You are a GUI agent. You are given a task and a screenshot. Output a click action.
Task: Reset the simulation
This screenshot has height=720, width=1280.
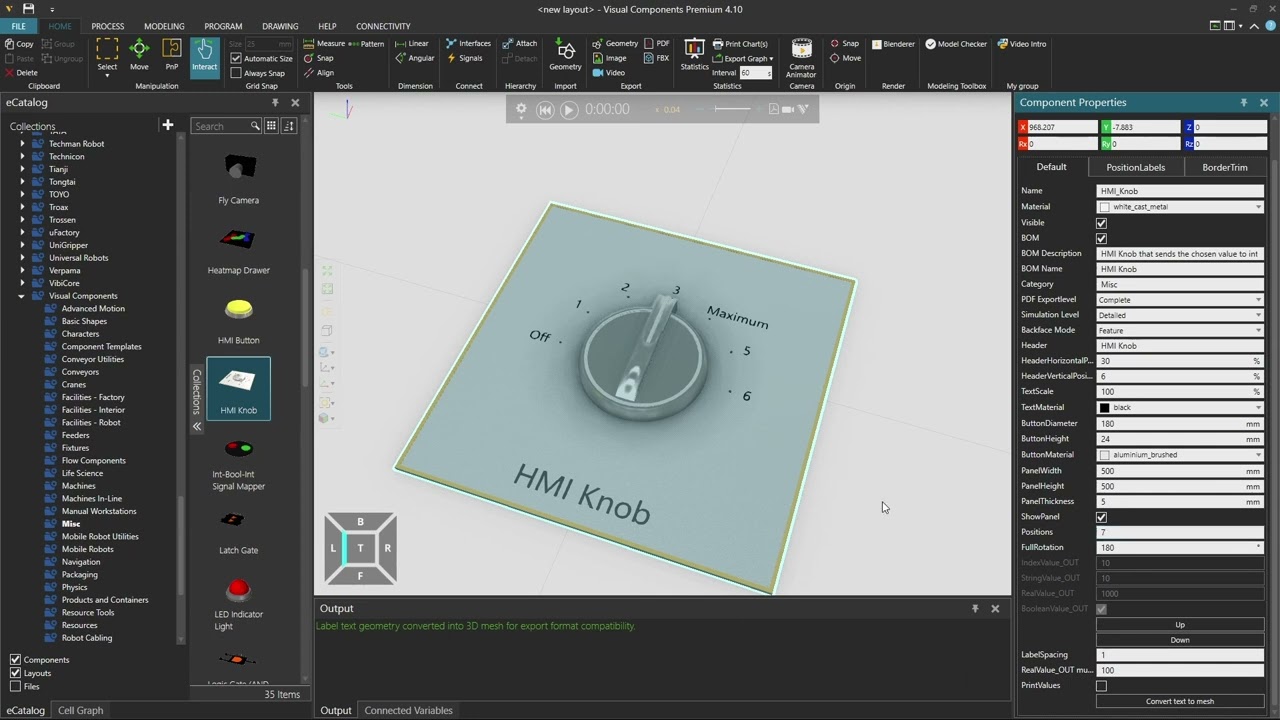pos(545,110)
